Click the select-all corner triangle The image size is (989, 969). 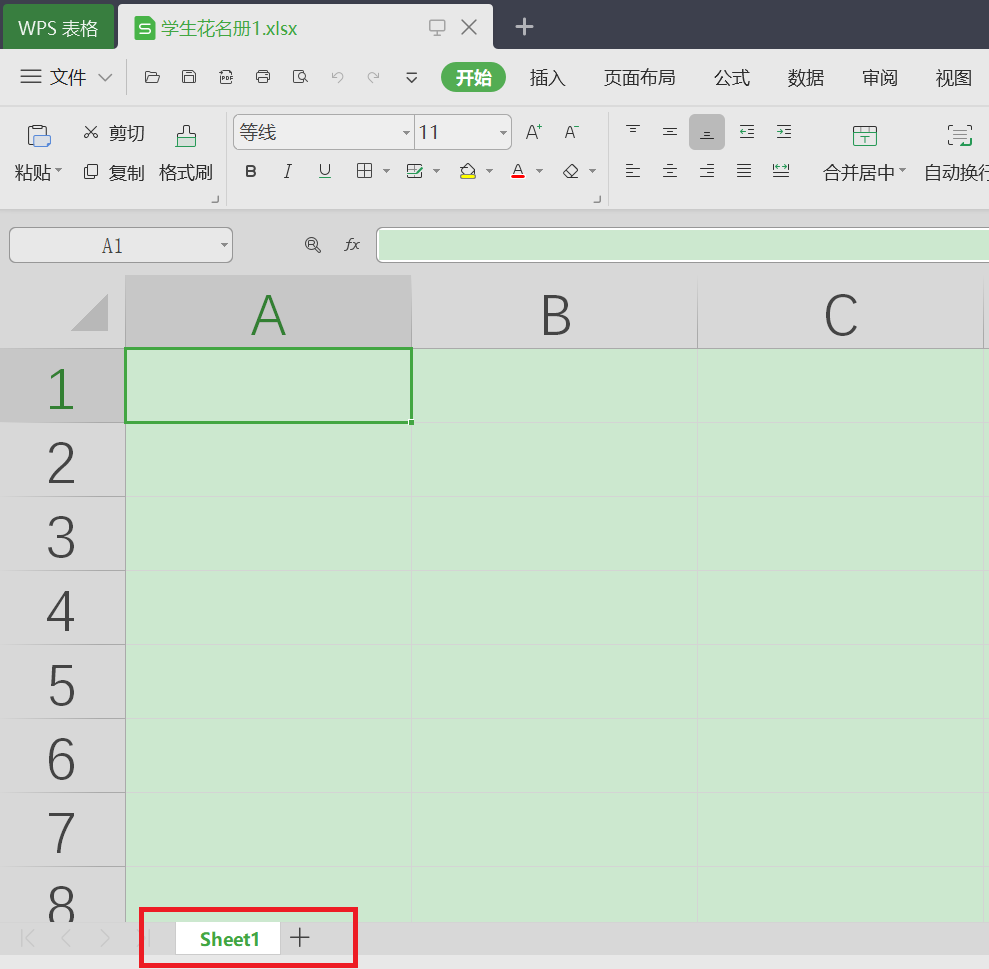[91, 313]
